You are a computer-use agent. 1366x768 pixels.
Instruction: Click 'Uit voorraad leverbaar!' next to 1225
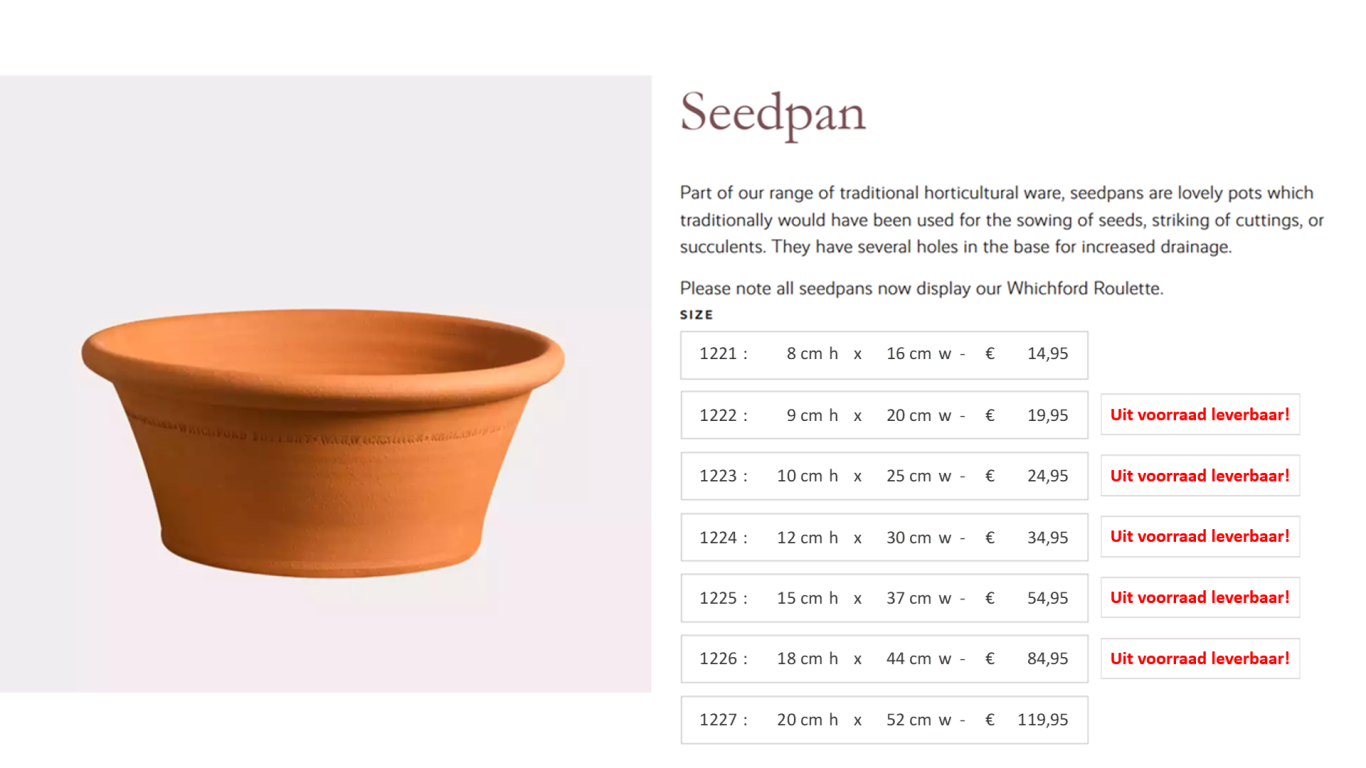[x=1200, y=597]
